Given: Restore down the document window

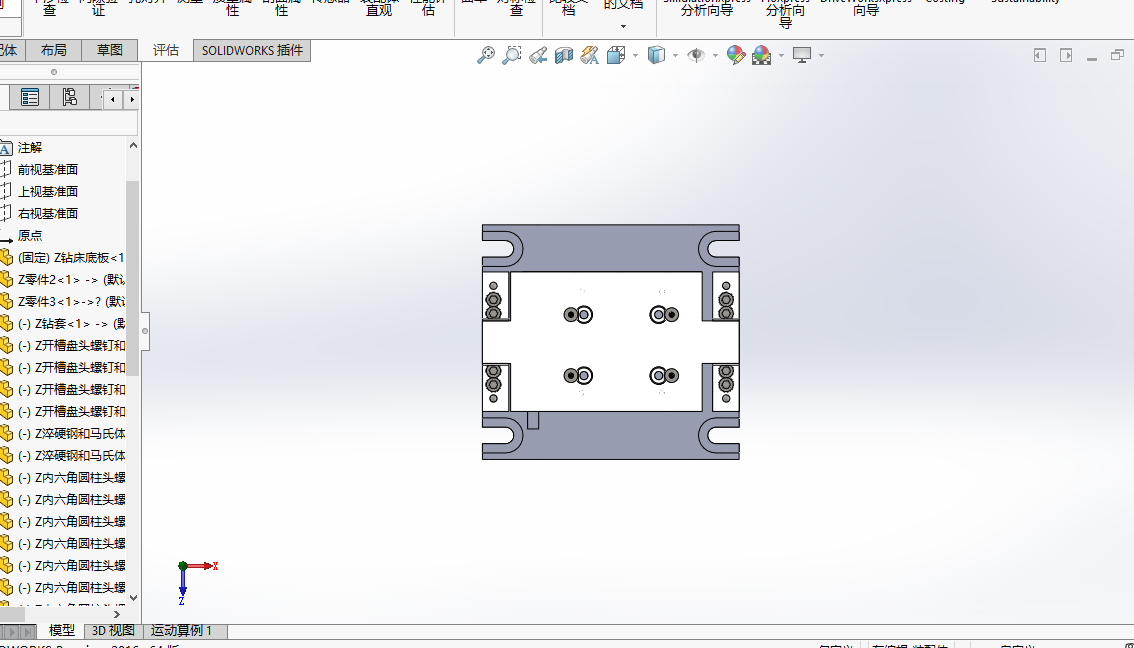Looking at the screenshot, I should [1117, 55].
